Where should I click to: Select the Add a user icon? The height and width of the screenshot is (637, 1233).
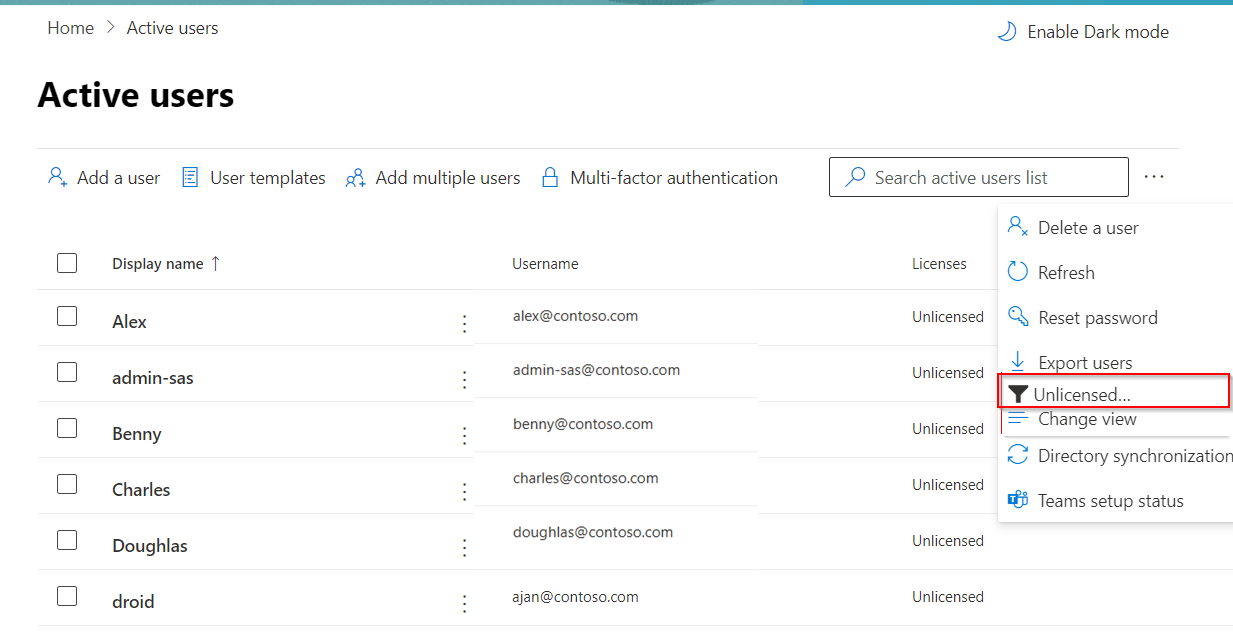[x=57, y=176]
